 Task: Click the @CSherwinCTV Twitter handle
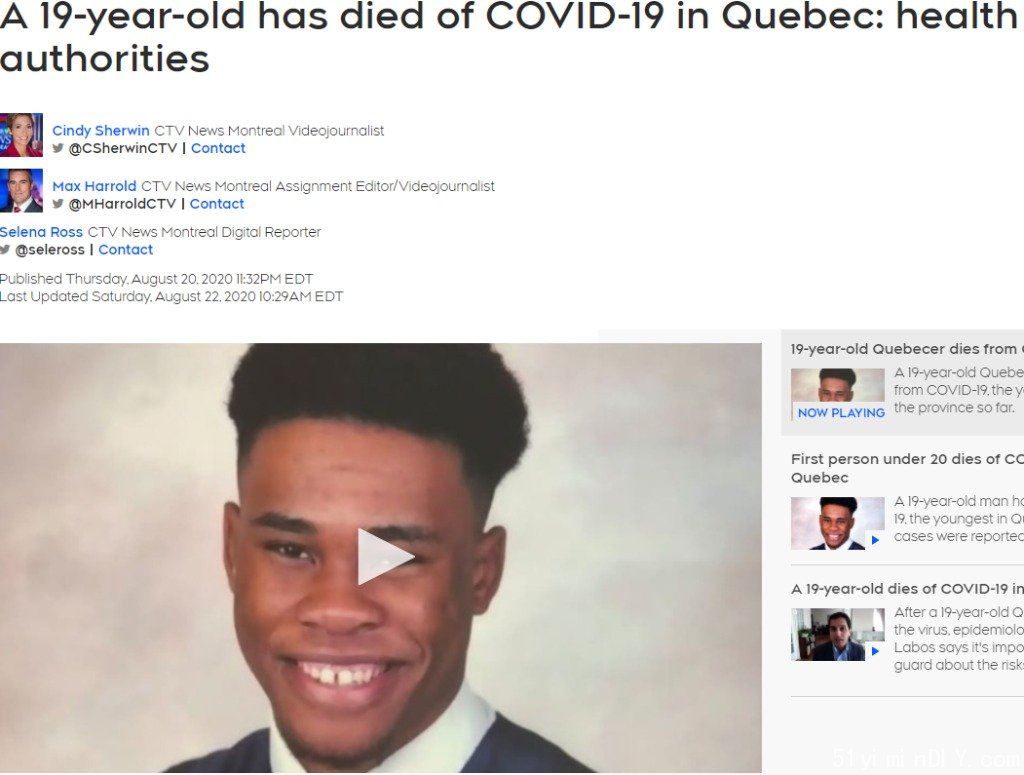click(123, 148)
